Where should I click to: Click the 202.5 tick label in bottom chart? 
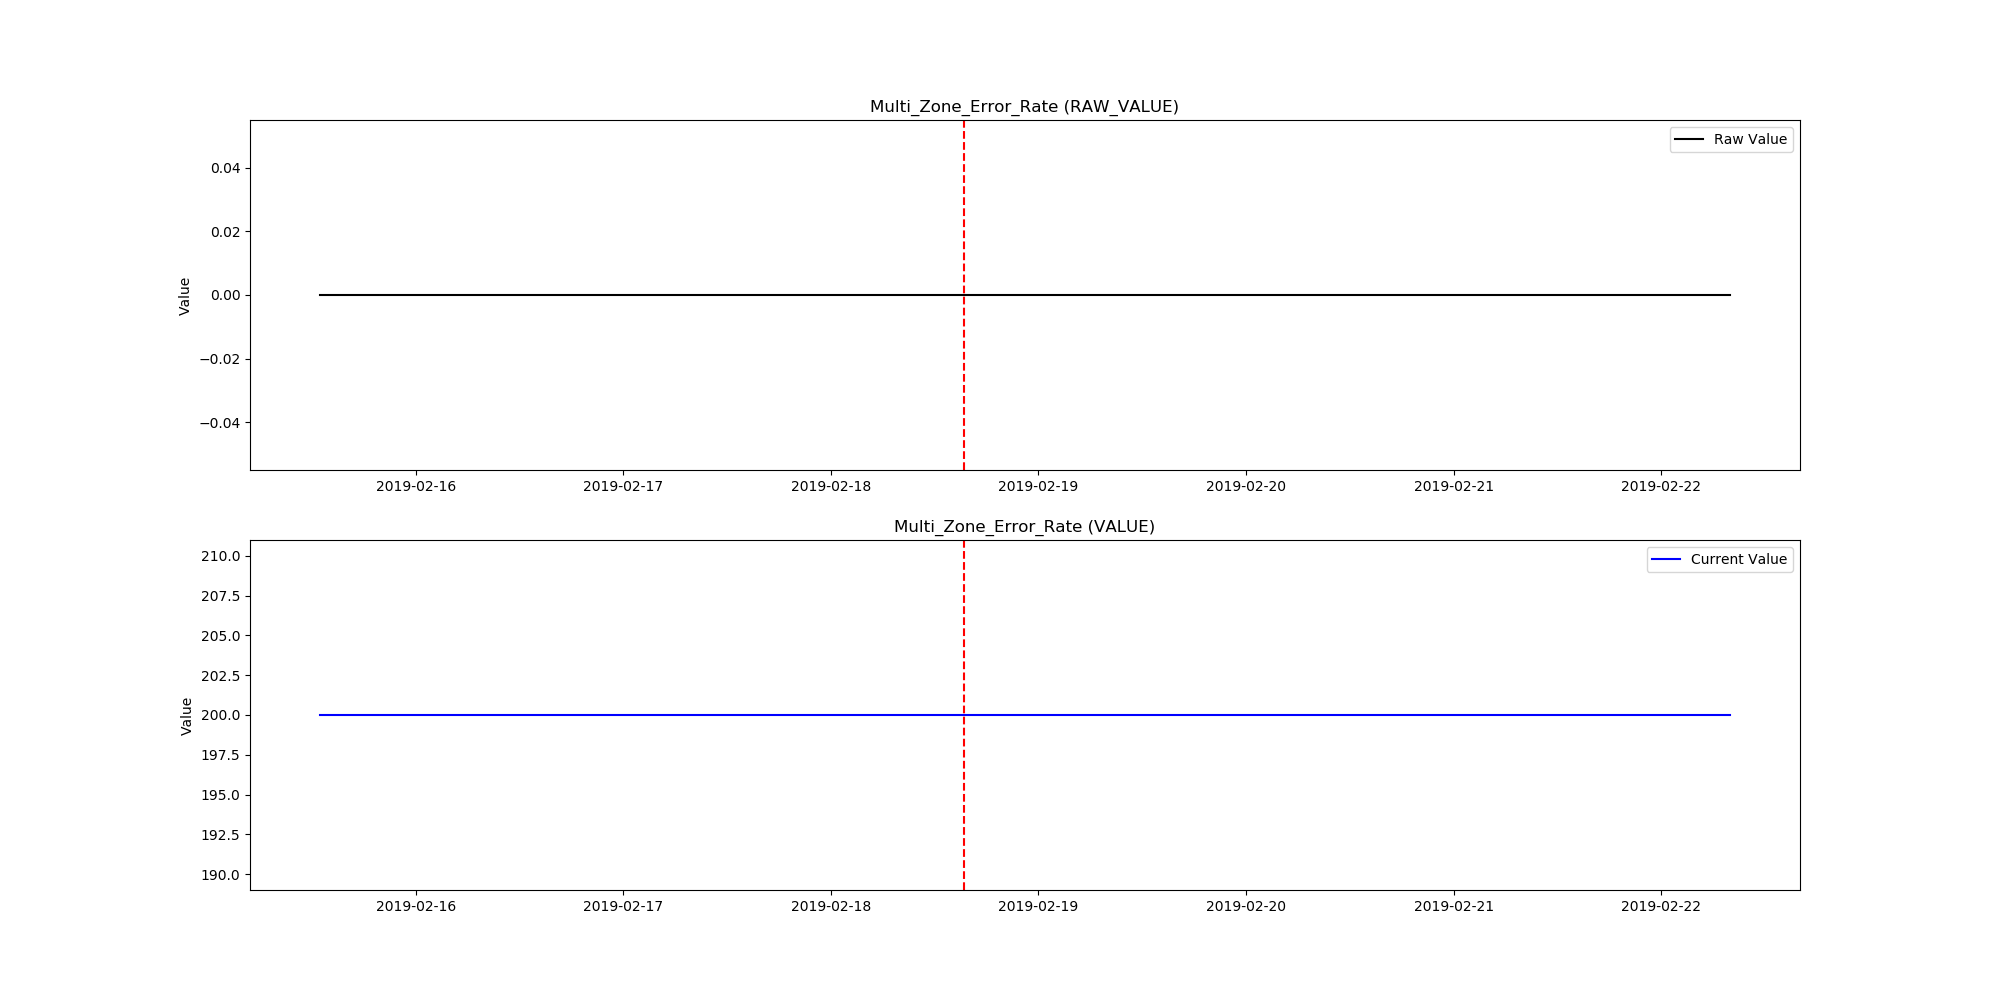coord(220,676)
